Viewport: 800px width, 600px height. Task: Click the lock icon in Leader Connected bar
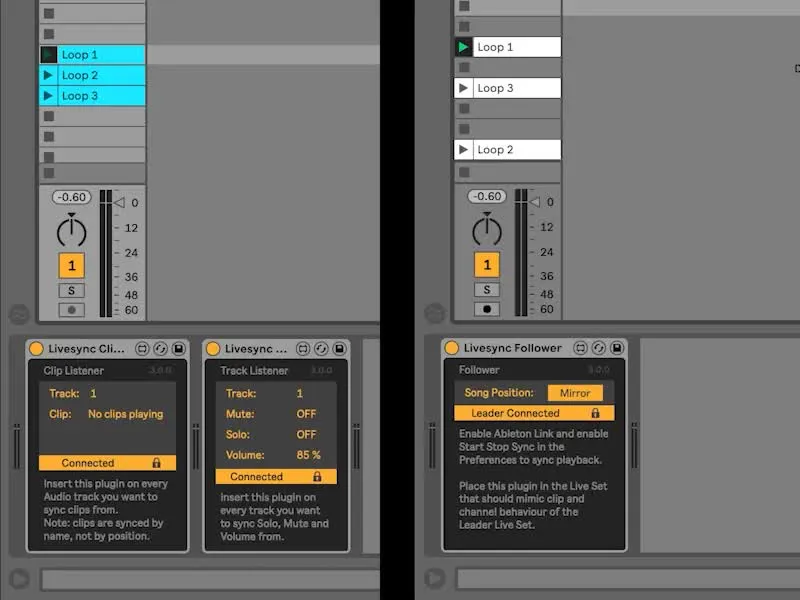pyautogui.click(x=595, y=413)
